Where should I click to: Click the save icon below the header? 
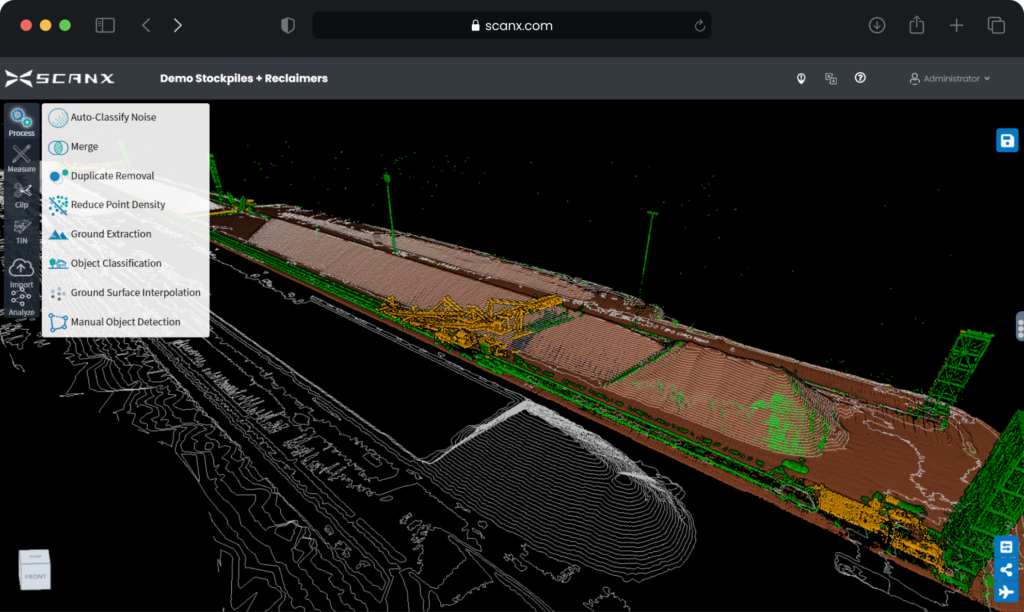coord(1006,140)
